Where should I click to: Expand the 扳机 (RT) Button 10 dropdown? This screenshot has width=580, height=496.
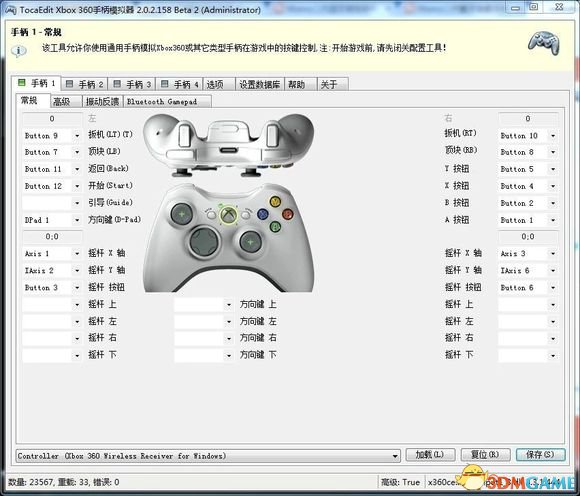tap(528, 136)
